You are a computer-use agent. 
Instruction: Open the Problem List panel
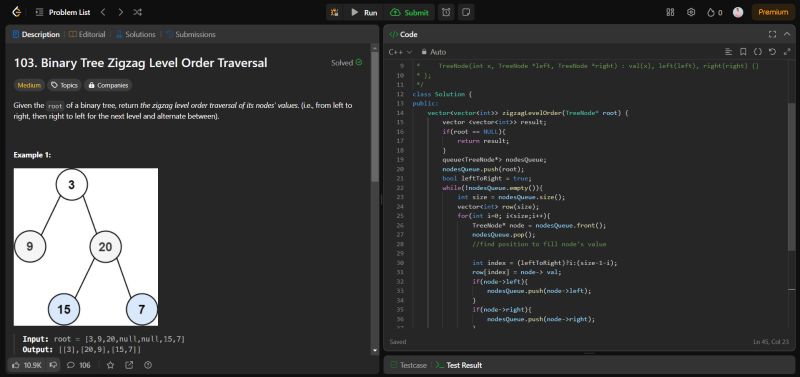point(64,12)
